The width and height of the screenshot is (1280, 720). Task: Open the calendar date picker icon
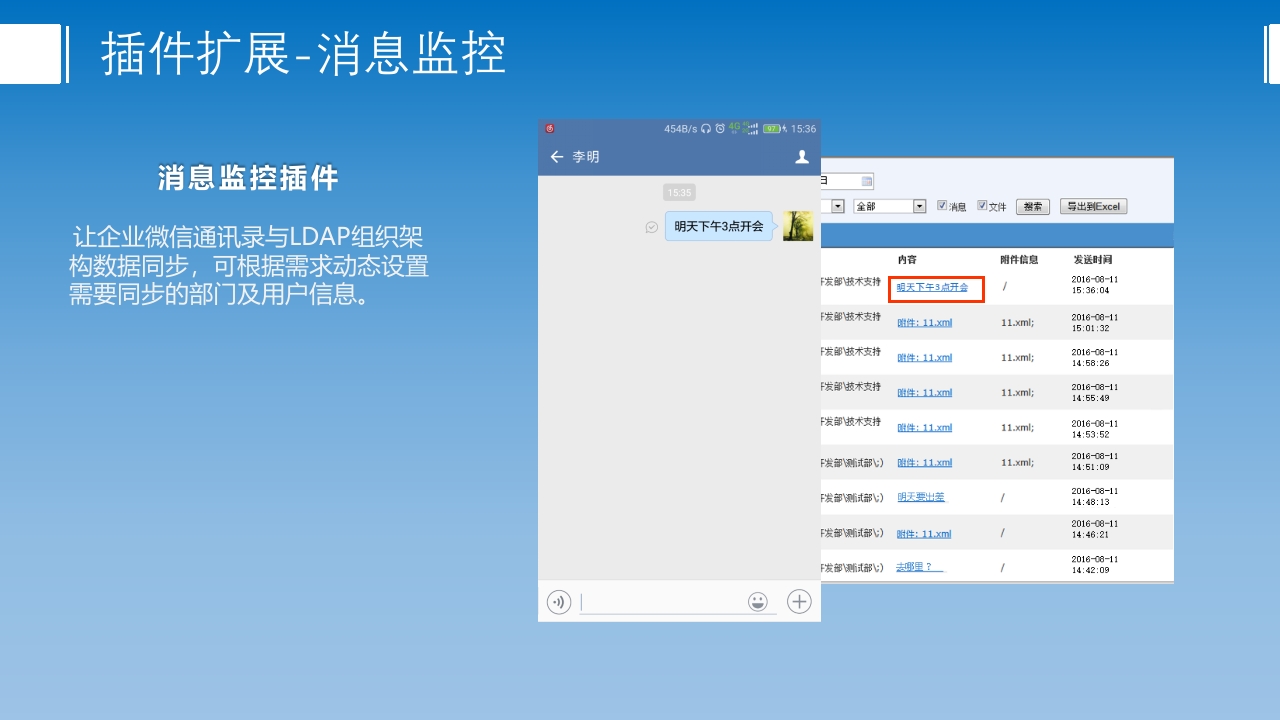click(x=866, y=182)
